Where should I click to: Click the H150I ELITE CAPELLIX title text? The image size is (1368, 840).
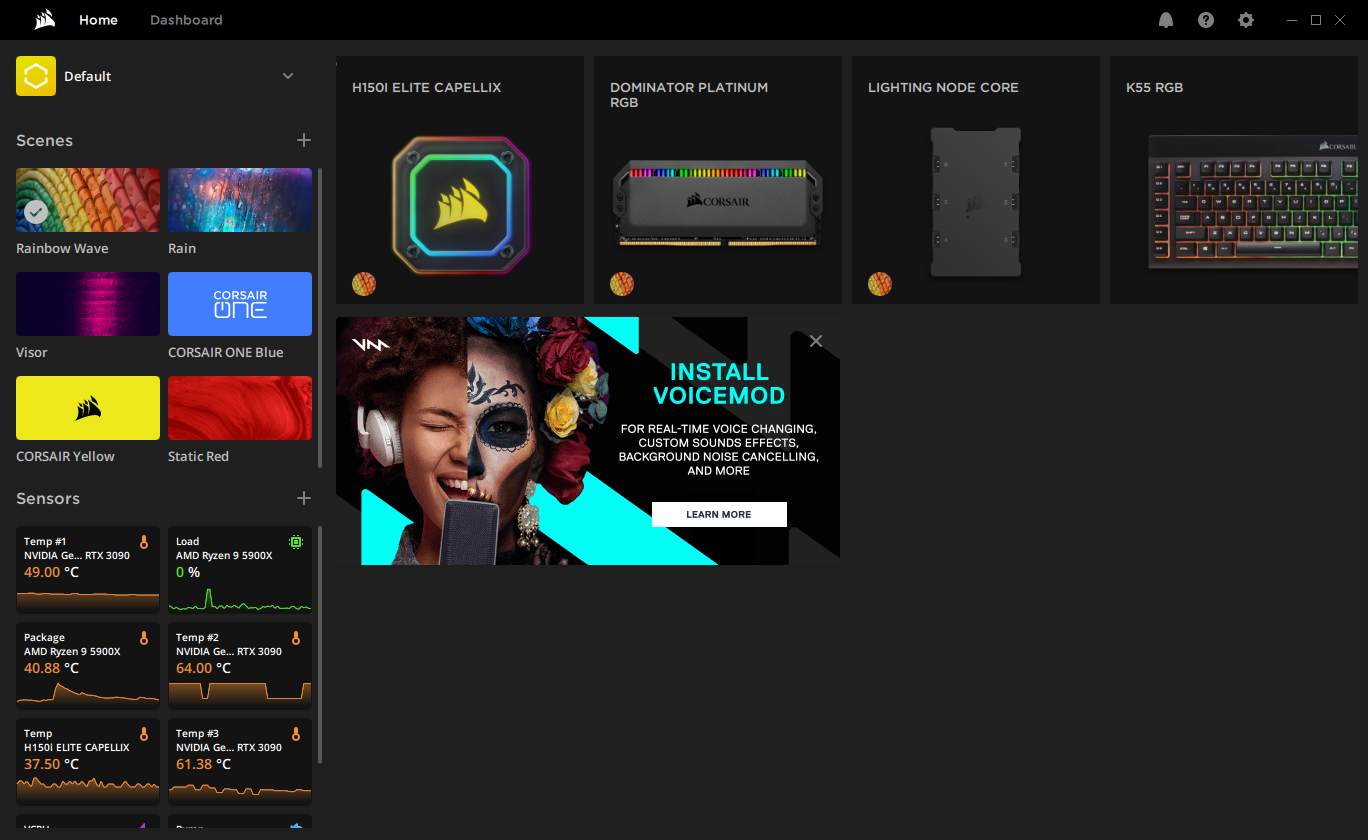coord(427,88)
